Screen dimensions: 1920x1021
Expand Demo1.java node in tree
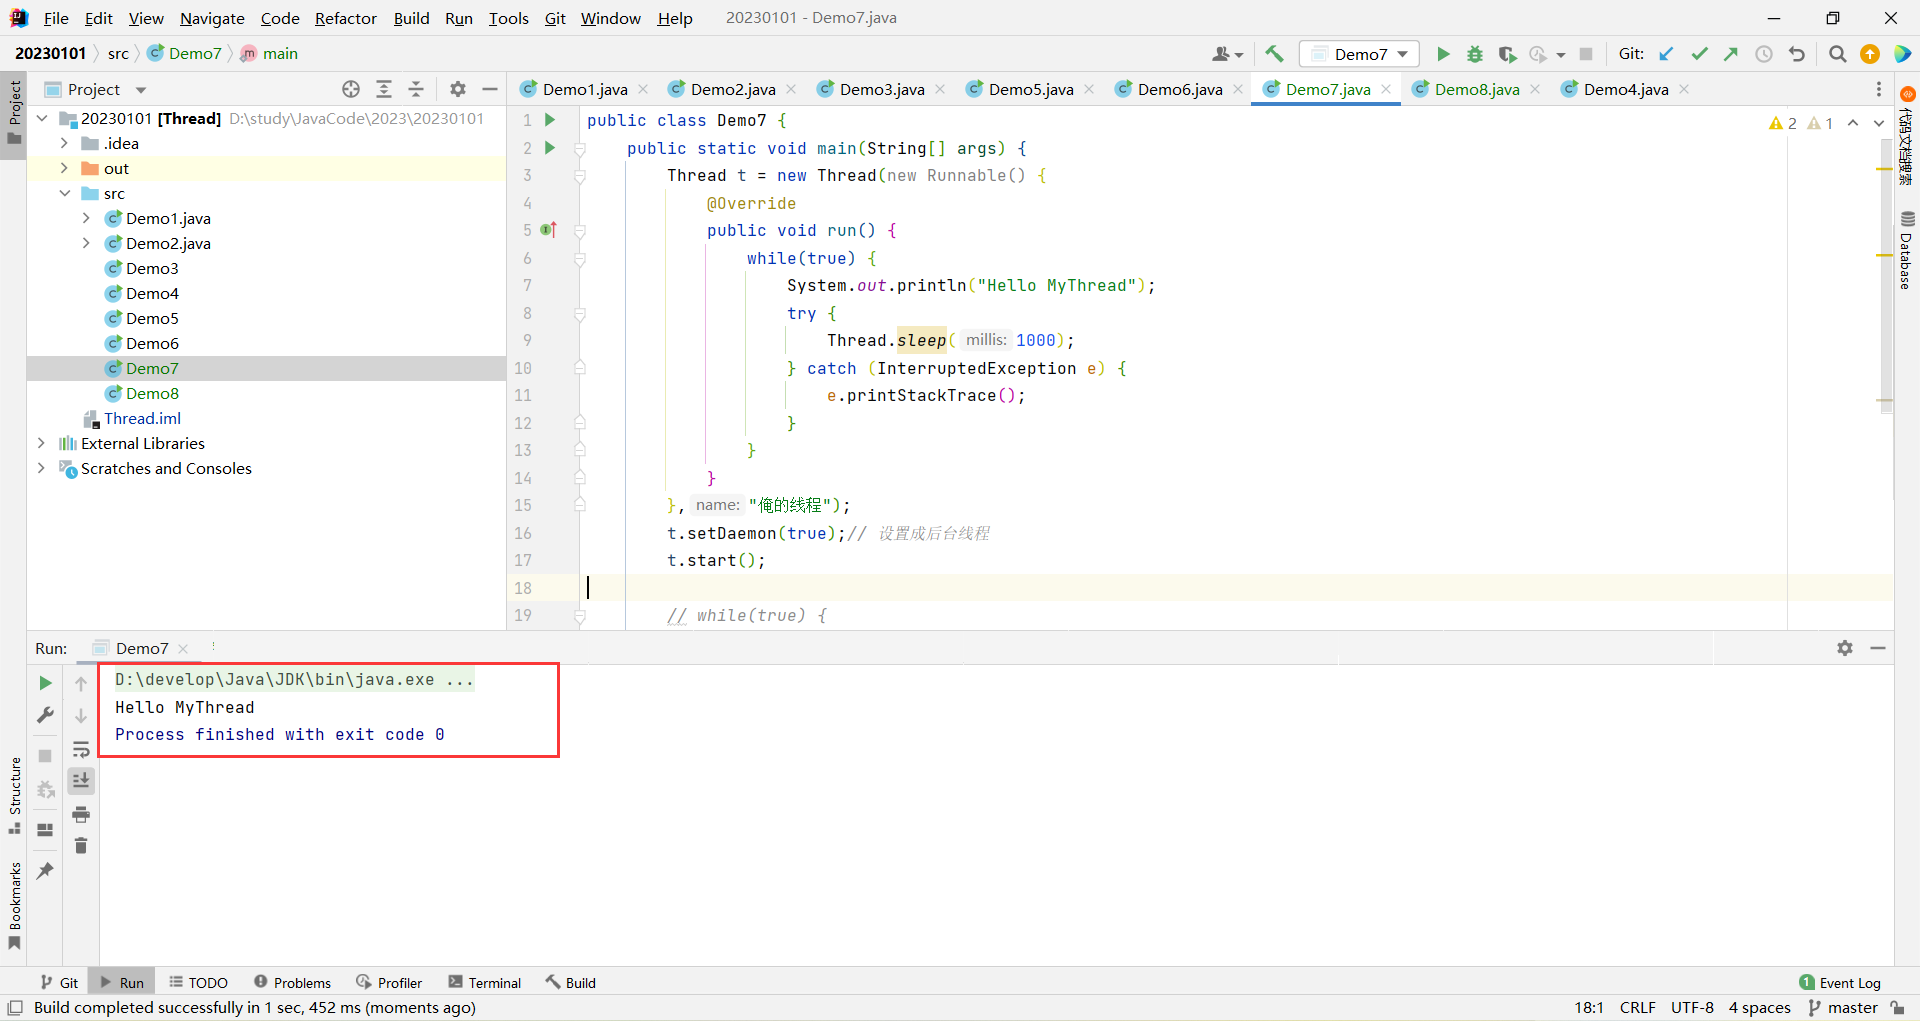point(86,218)
